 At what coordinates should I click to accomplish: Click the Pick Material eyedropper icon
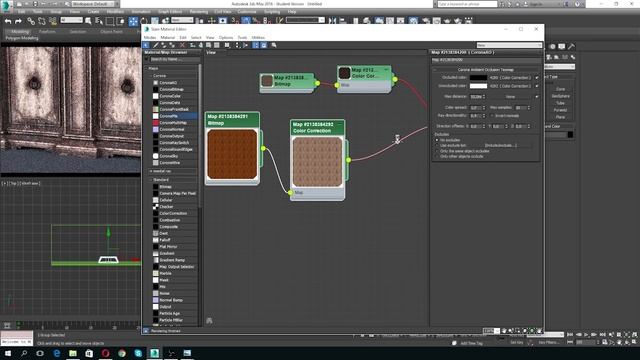pos(156,45)
